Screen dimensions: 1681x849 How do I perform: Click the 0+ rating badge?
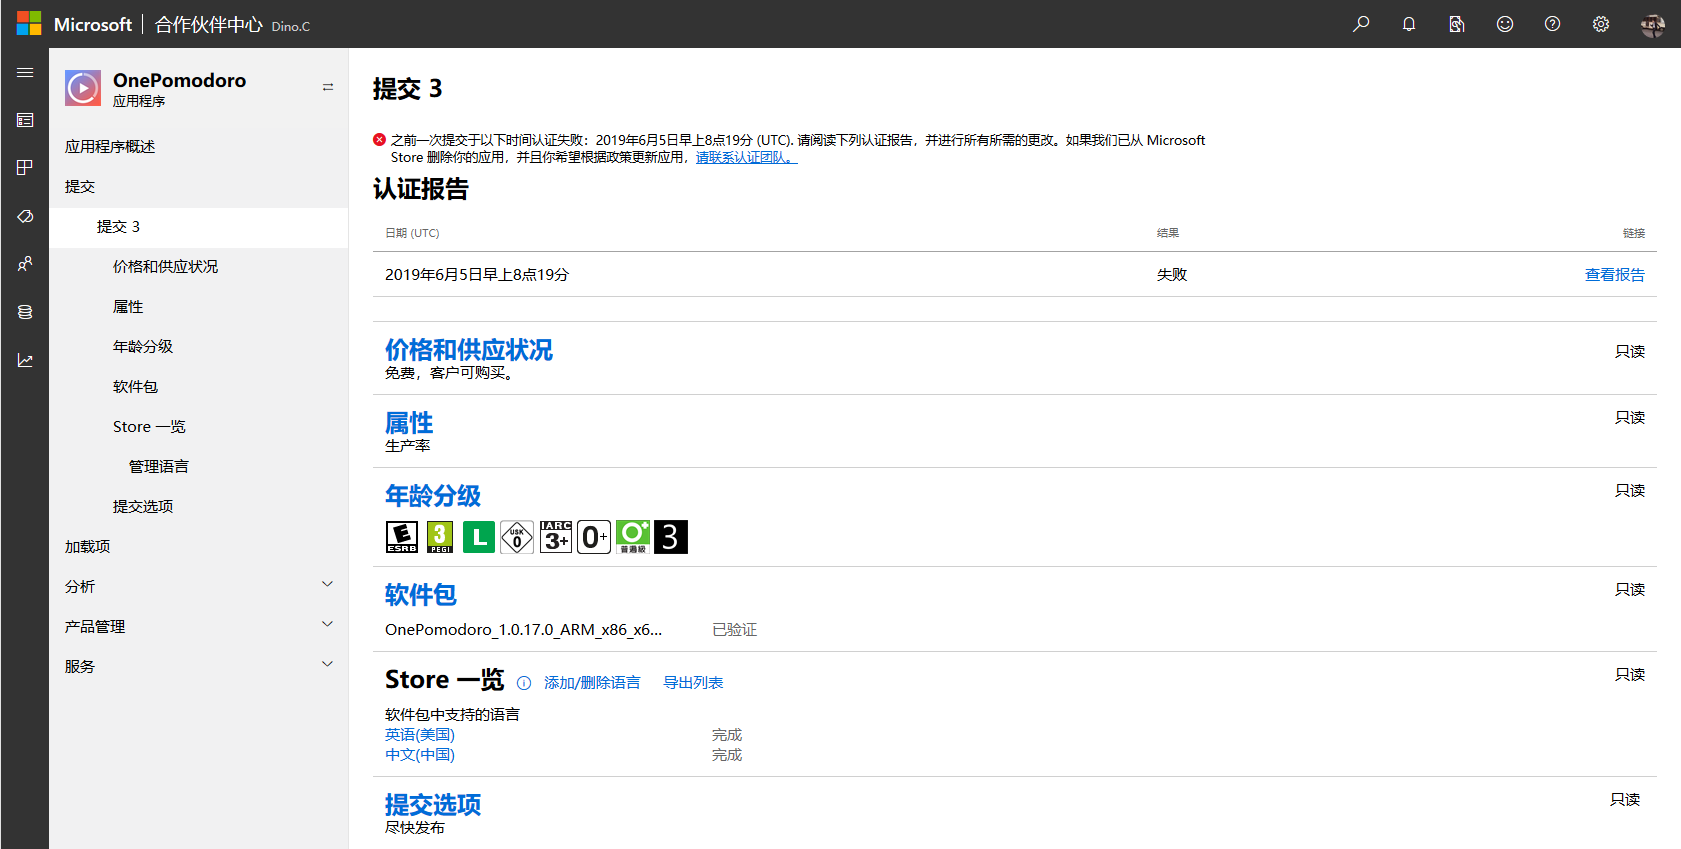click(594, 537)
